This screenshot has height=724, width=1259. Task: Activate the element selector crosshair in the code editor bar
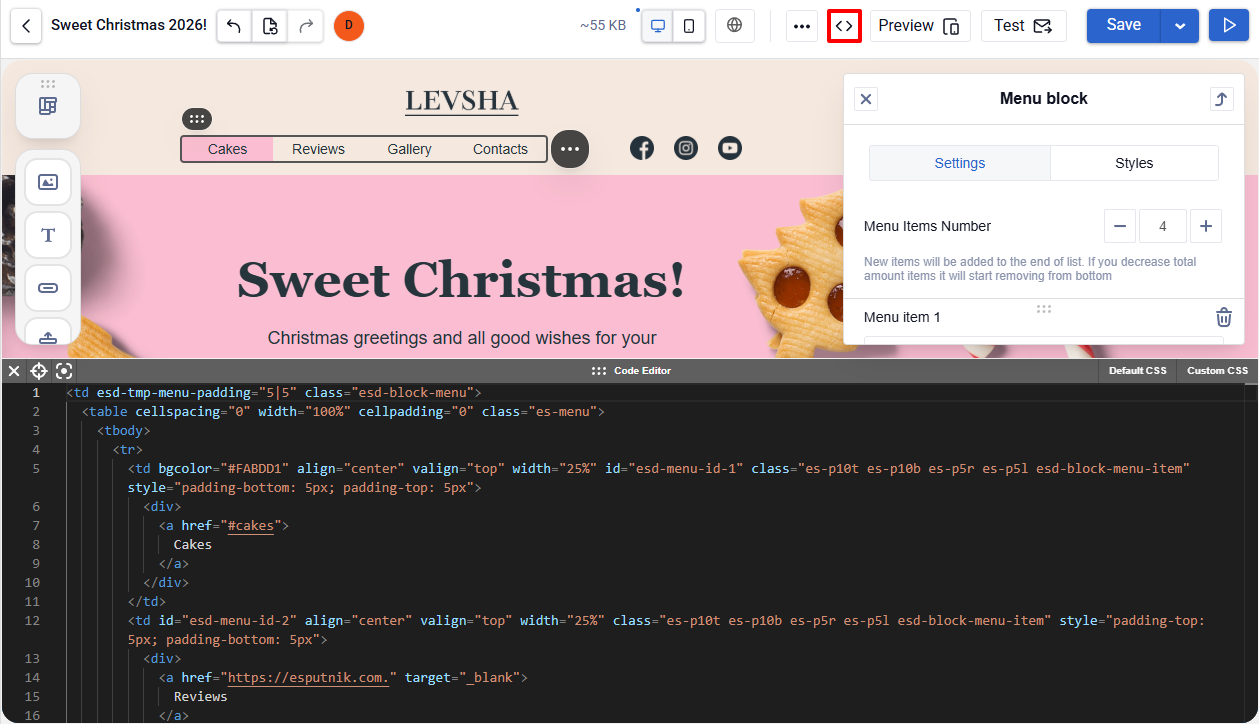[39, 370]
